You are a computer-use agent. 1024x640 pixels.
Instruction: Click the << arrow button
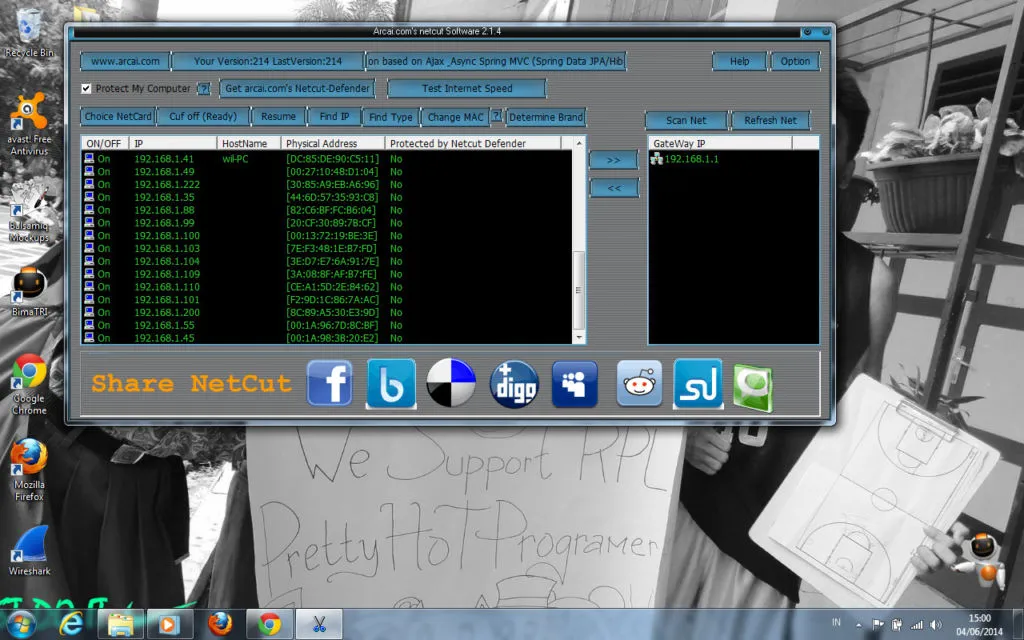(x=614, y=188)
